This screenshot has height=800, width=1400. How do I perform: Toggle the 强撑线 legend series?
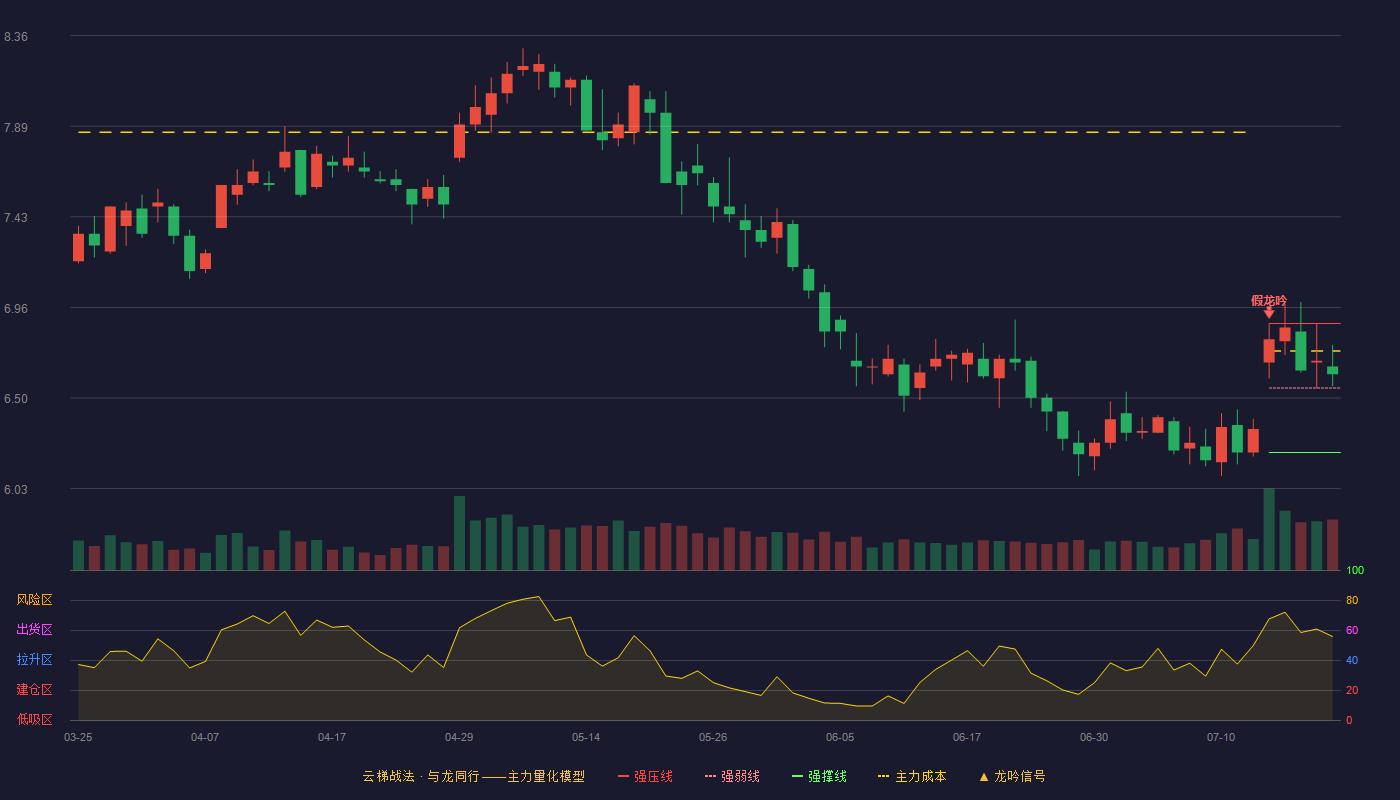coord(819,776)
